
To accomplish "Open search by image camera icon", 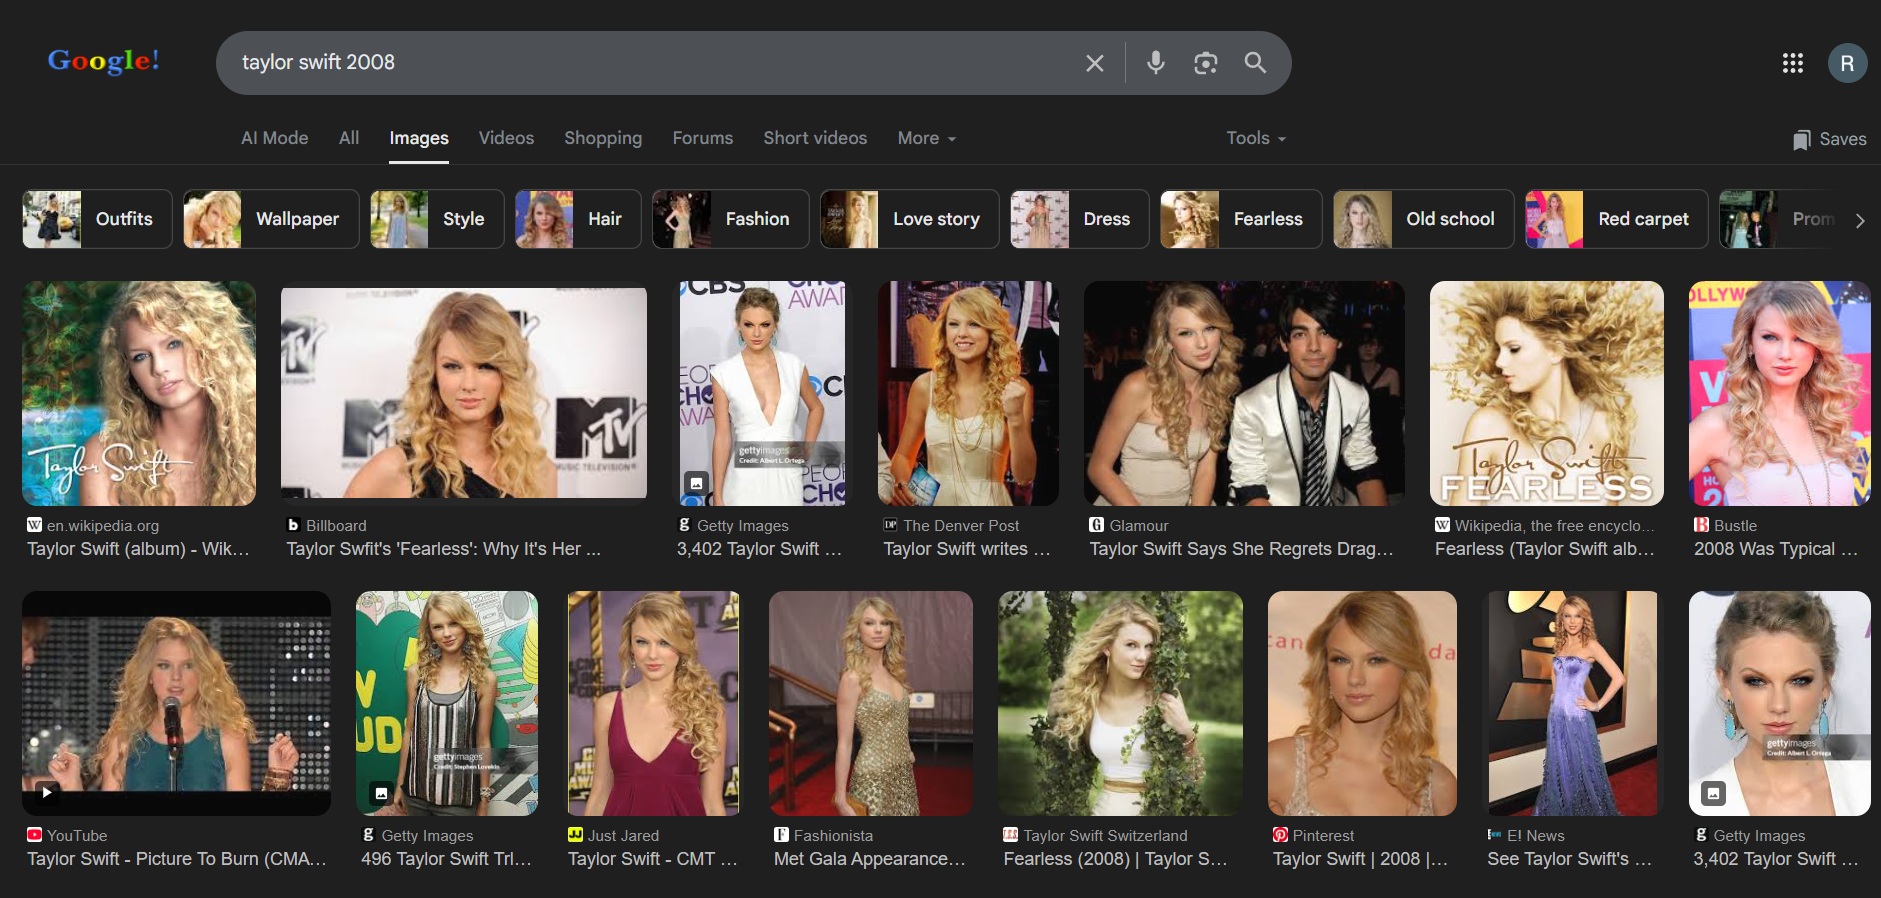I will 1205,63.
